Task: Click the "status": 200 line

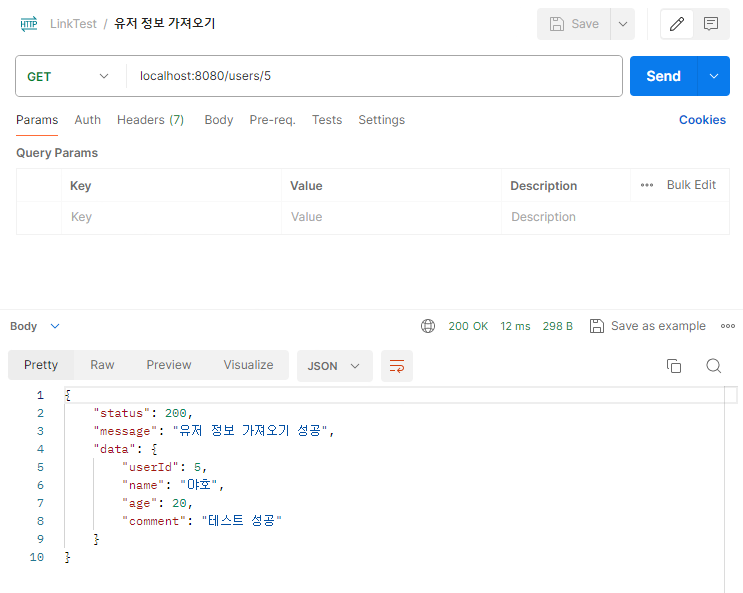Action: coord(143,413)
